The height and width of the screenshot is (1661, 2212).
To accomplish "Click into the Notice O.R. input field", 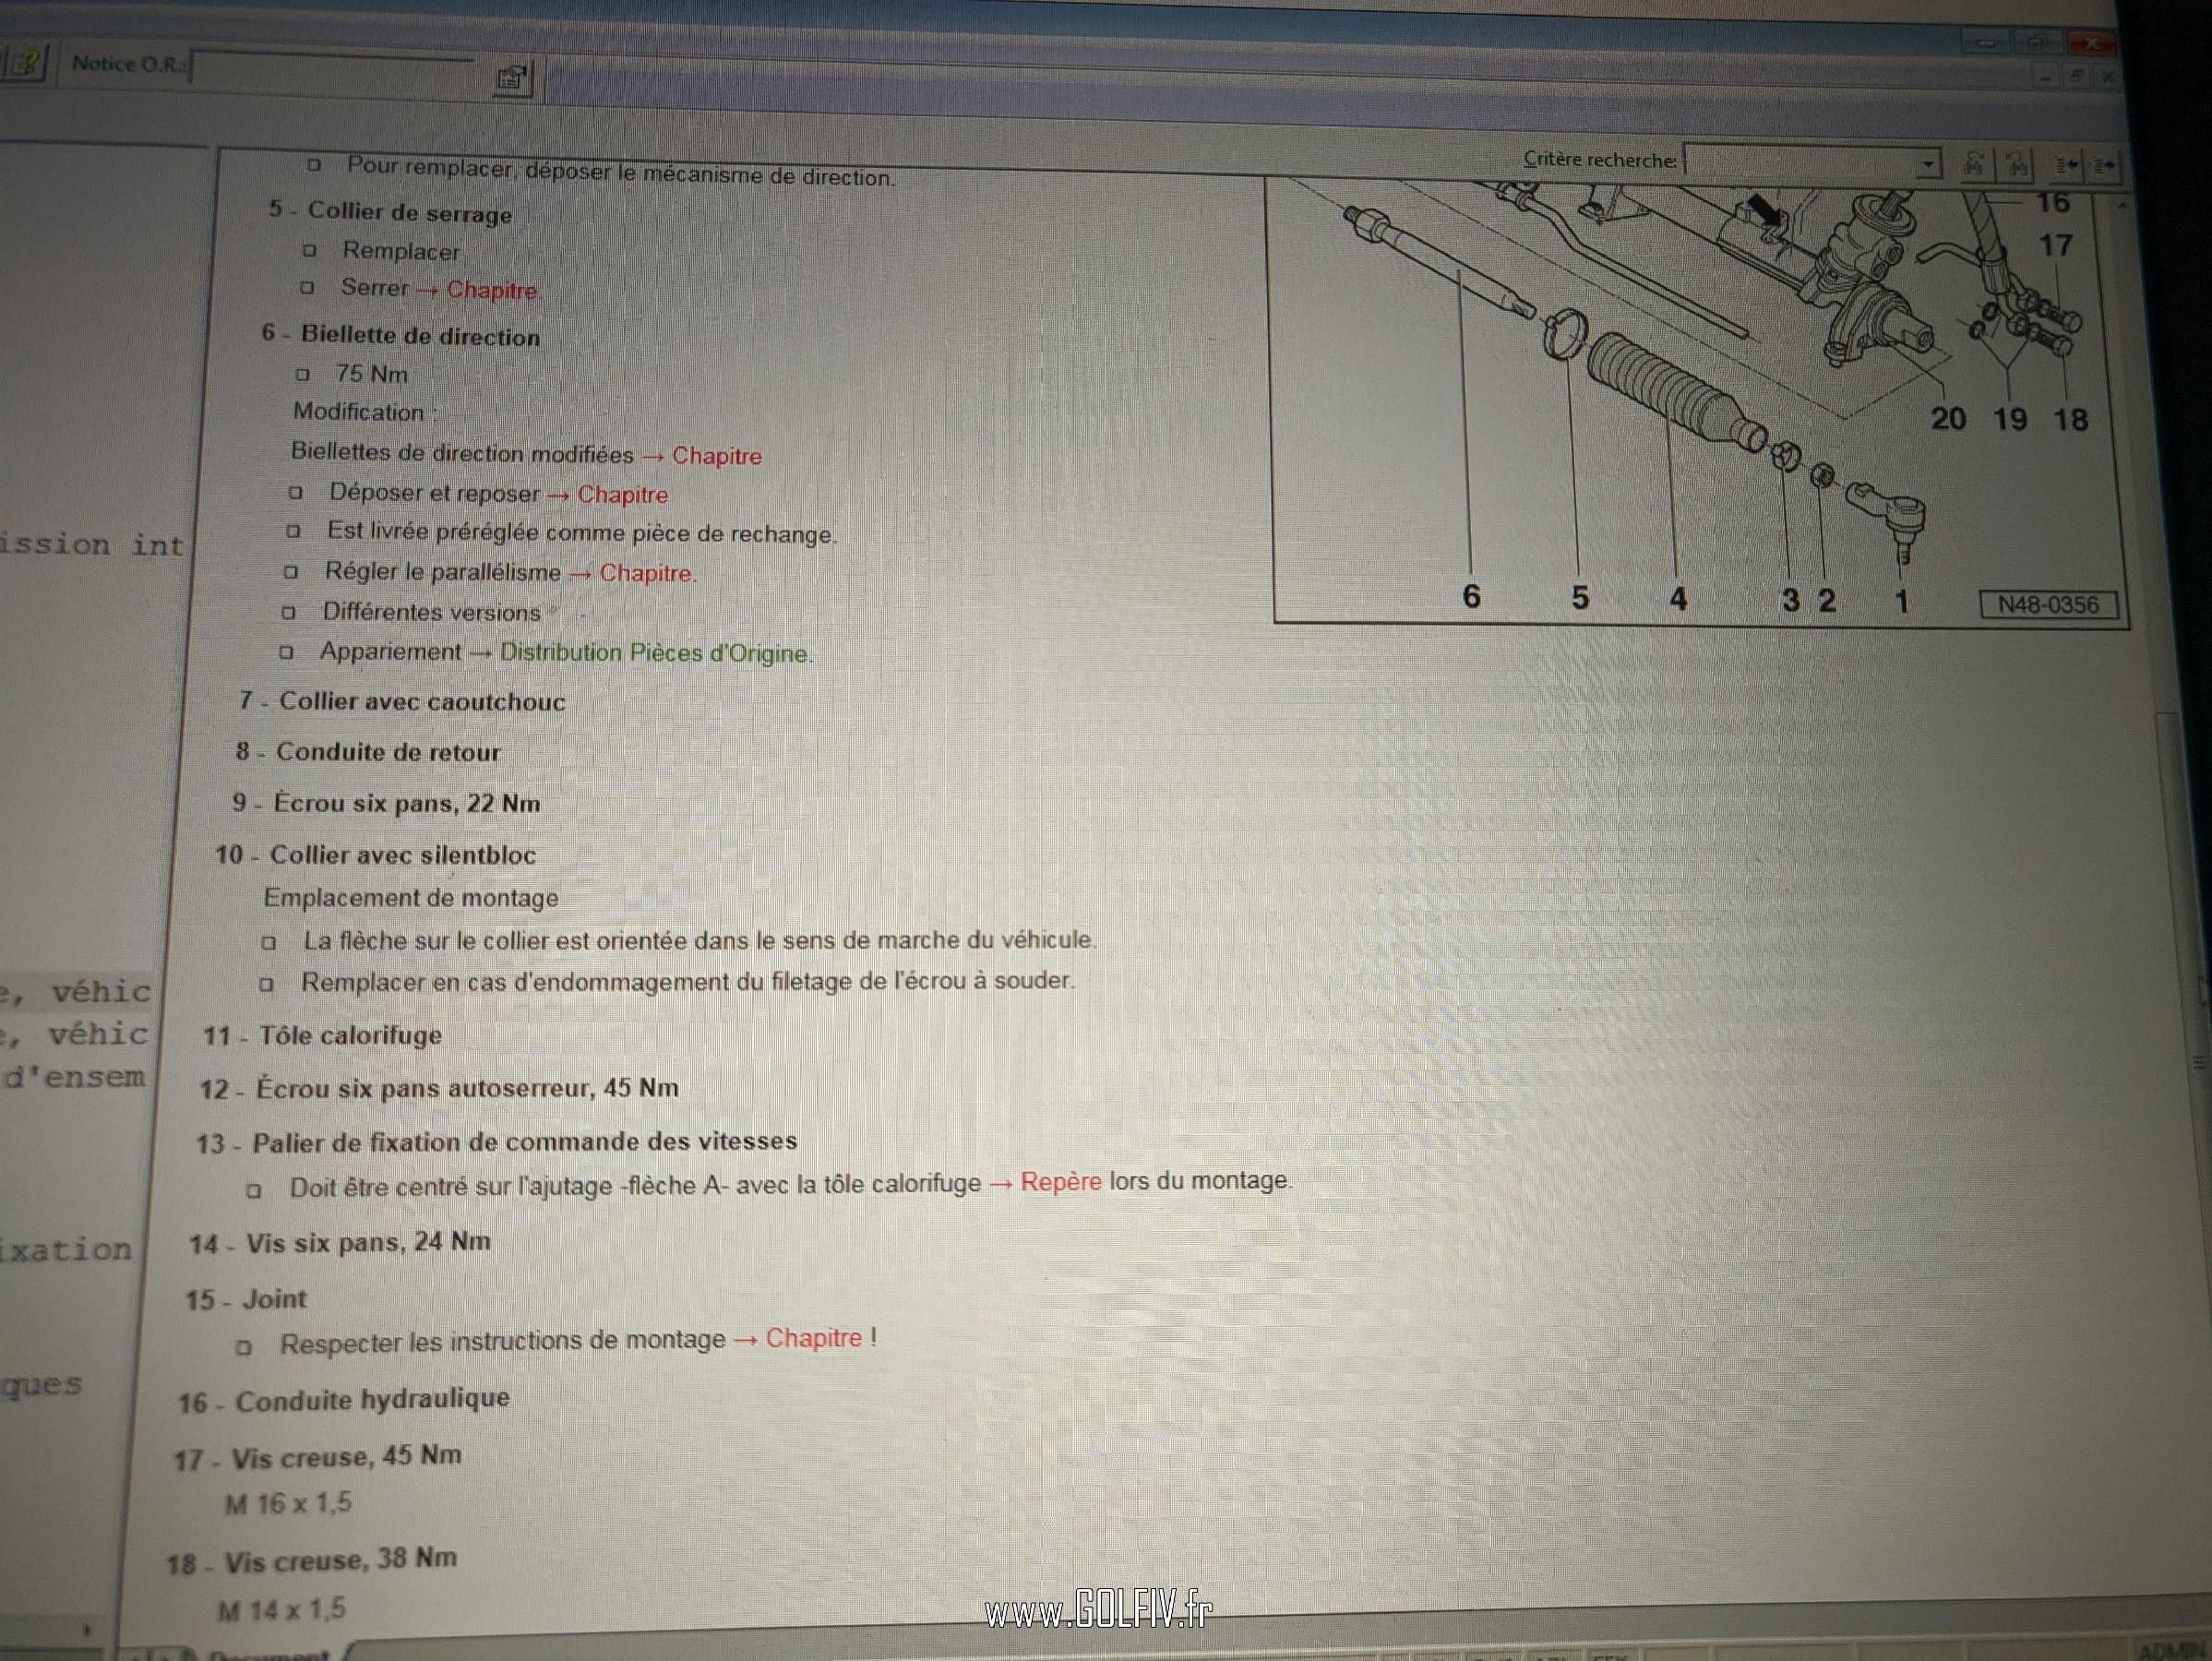I will [333, 68].
